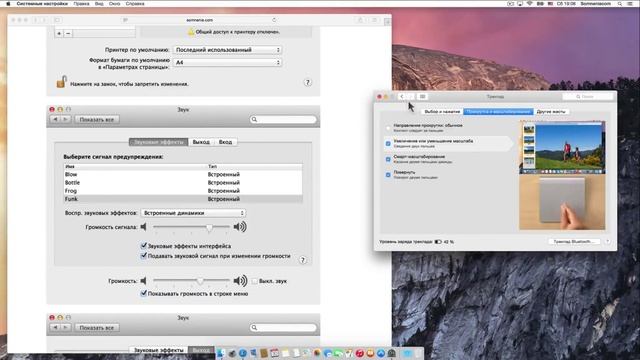Image resolution: width=640 pixels, height=360 pixels.
Task: Open help in the printer settings pane
Action: coord(308,82)
